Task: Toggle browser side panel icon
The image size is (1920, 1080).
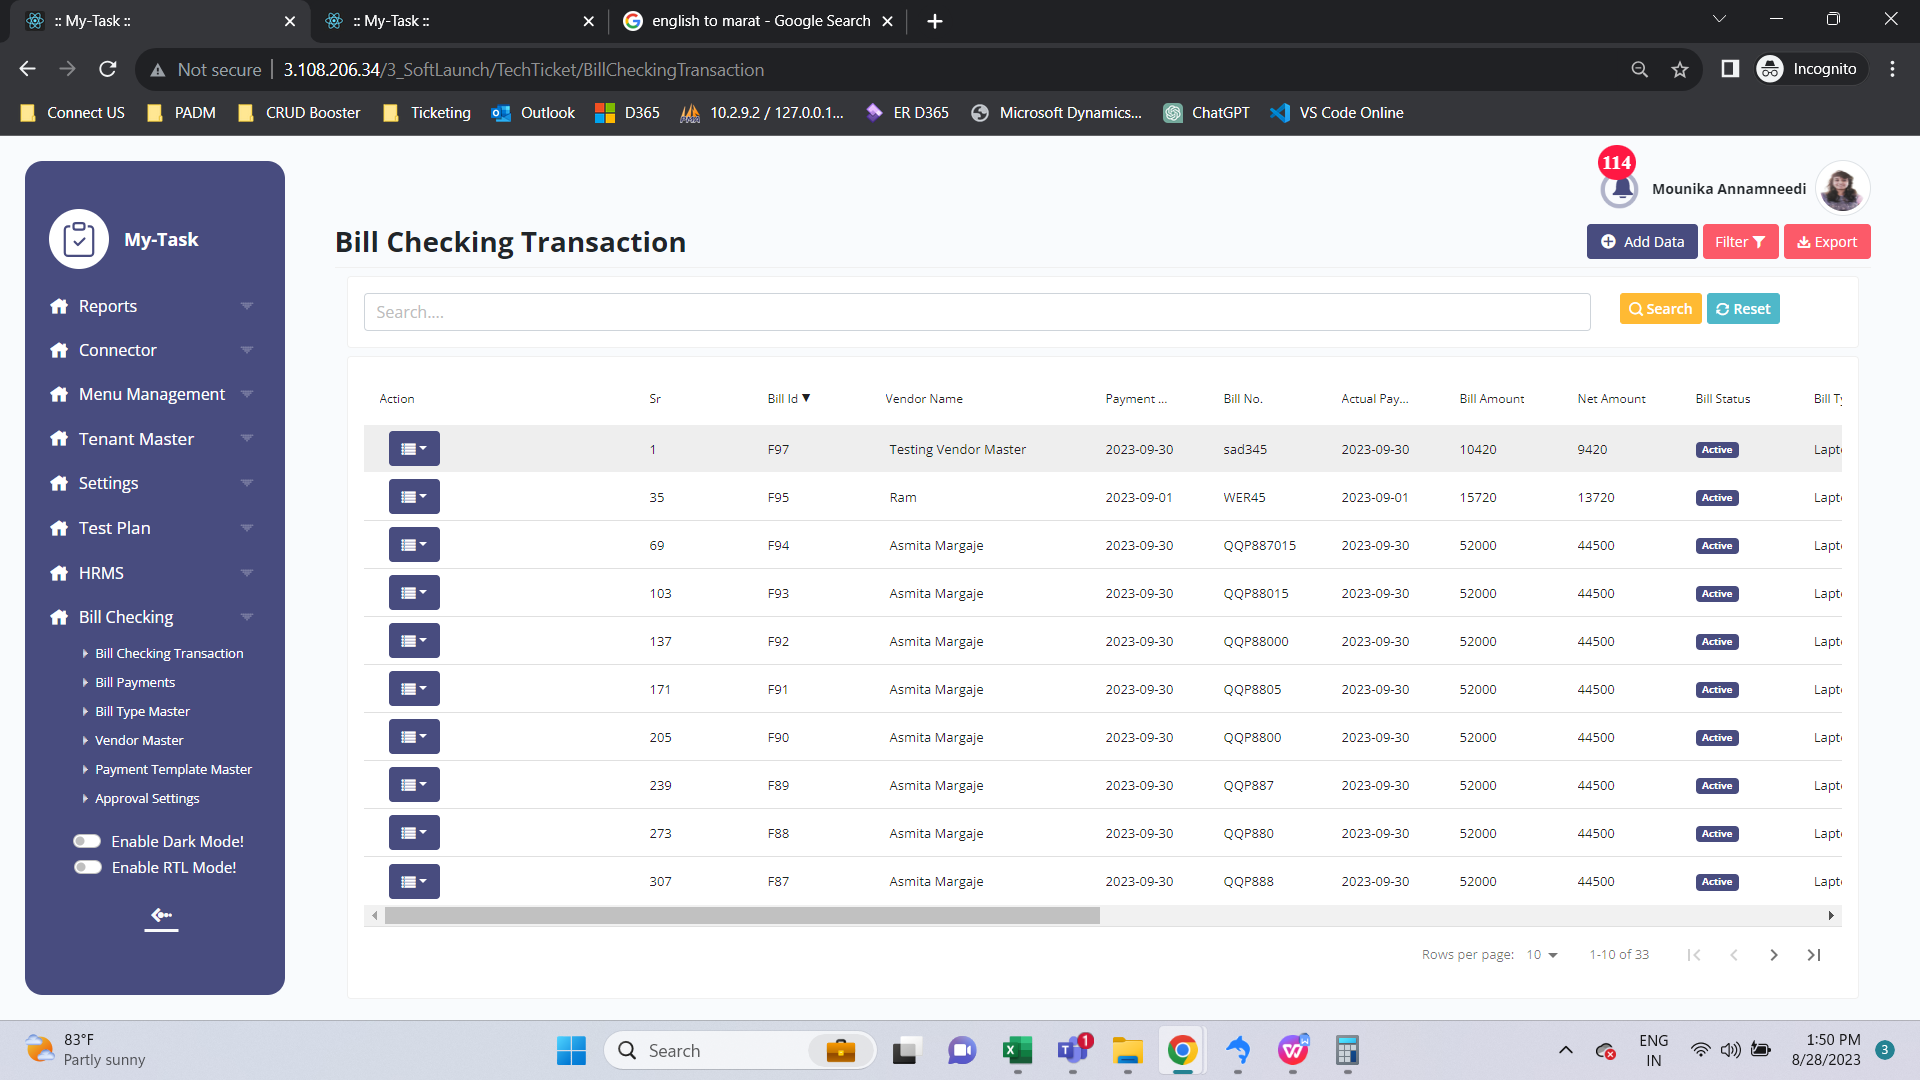Action: [x=1730, y=69]
